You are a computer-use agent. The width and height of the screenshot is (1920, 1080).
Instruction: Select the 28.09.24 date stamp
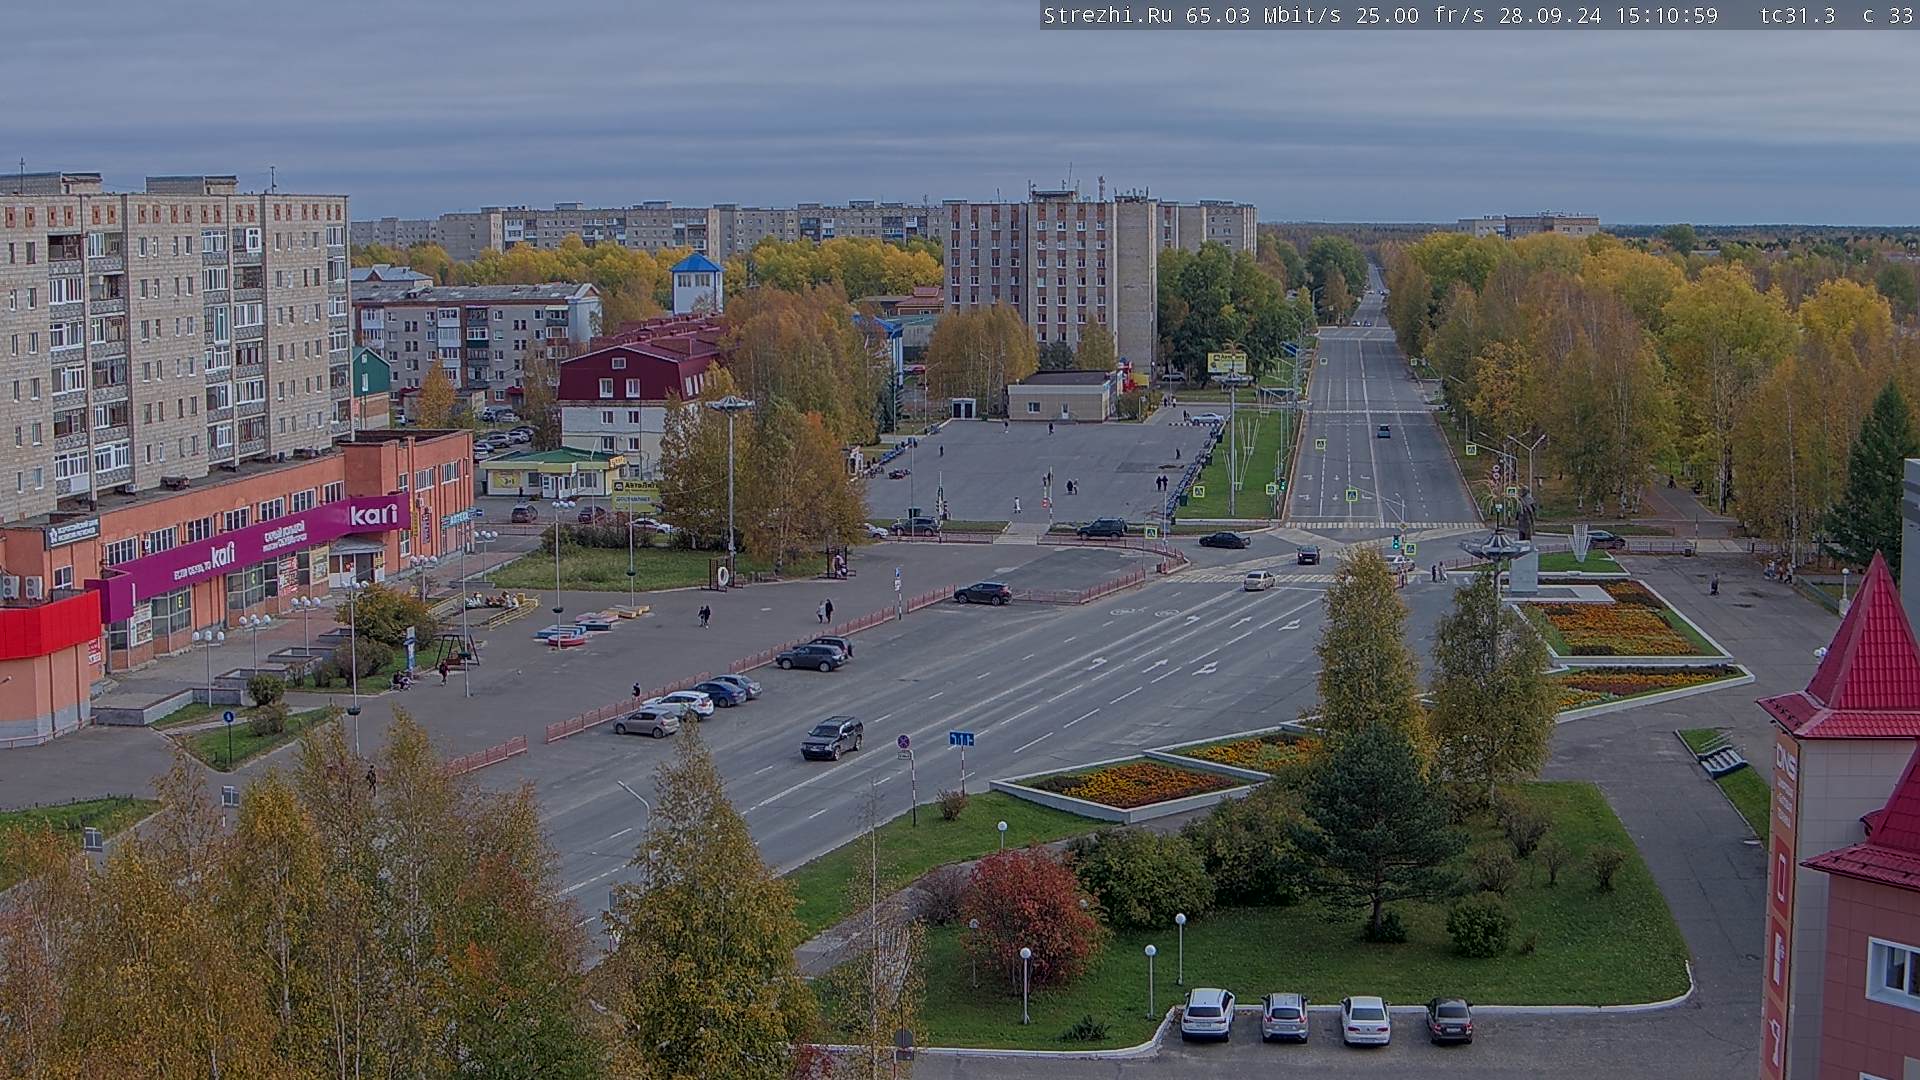tap(1549, 15)
